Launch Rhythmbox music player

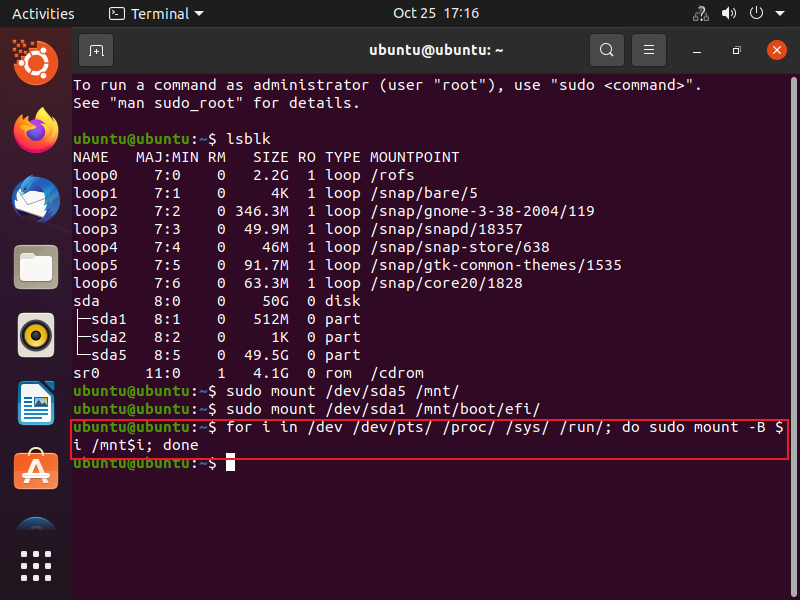tap(36, 334)
